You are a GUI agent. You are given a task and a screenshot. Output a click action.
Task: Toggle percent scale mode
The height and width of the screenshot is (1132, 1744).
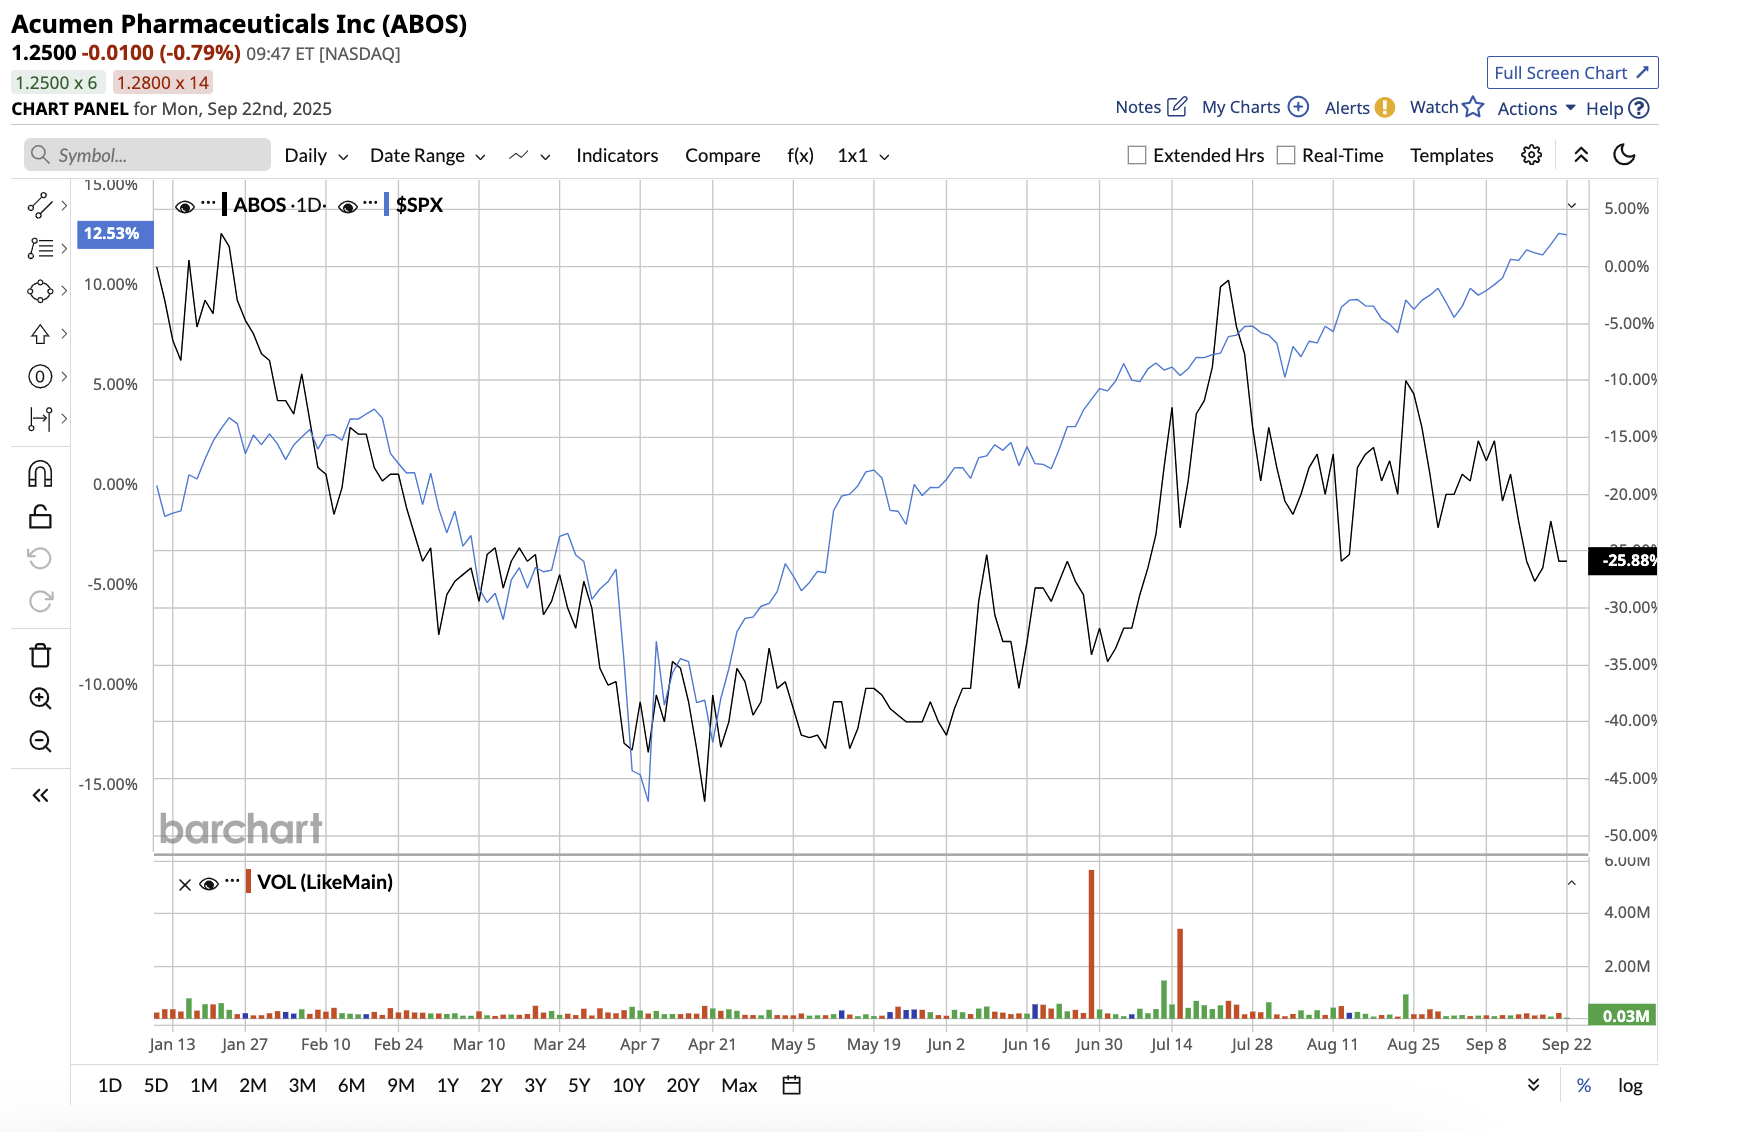pyautogui.click(x=1584, y=1085)
